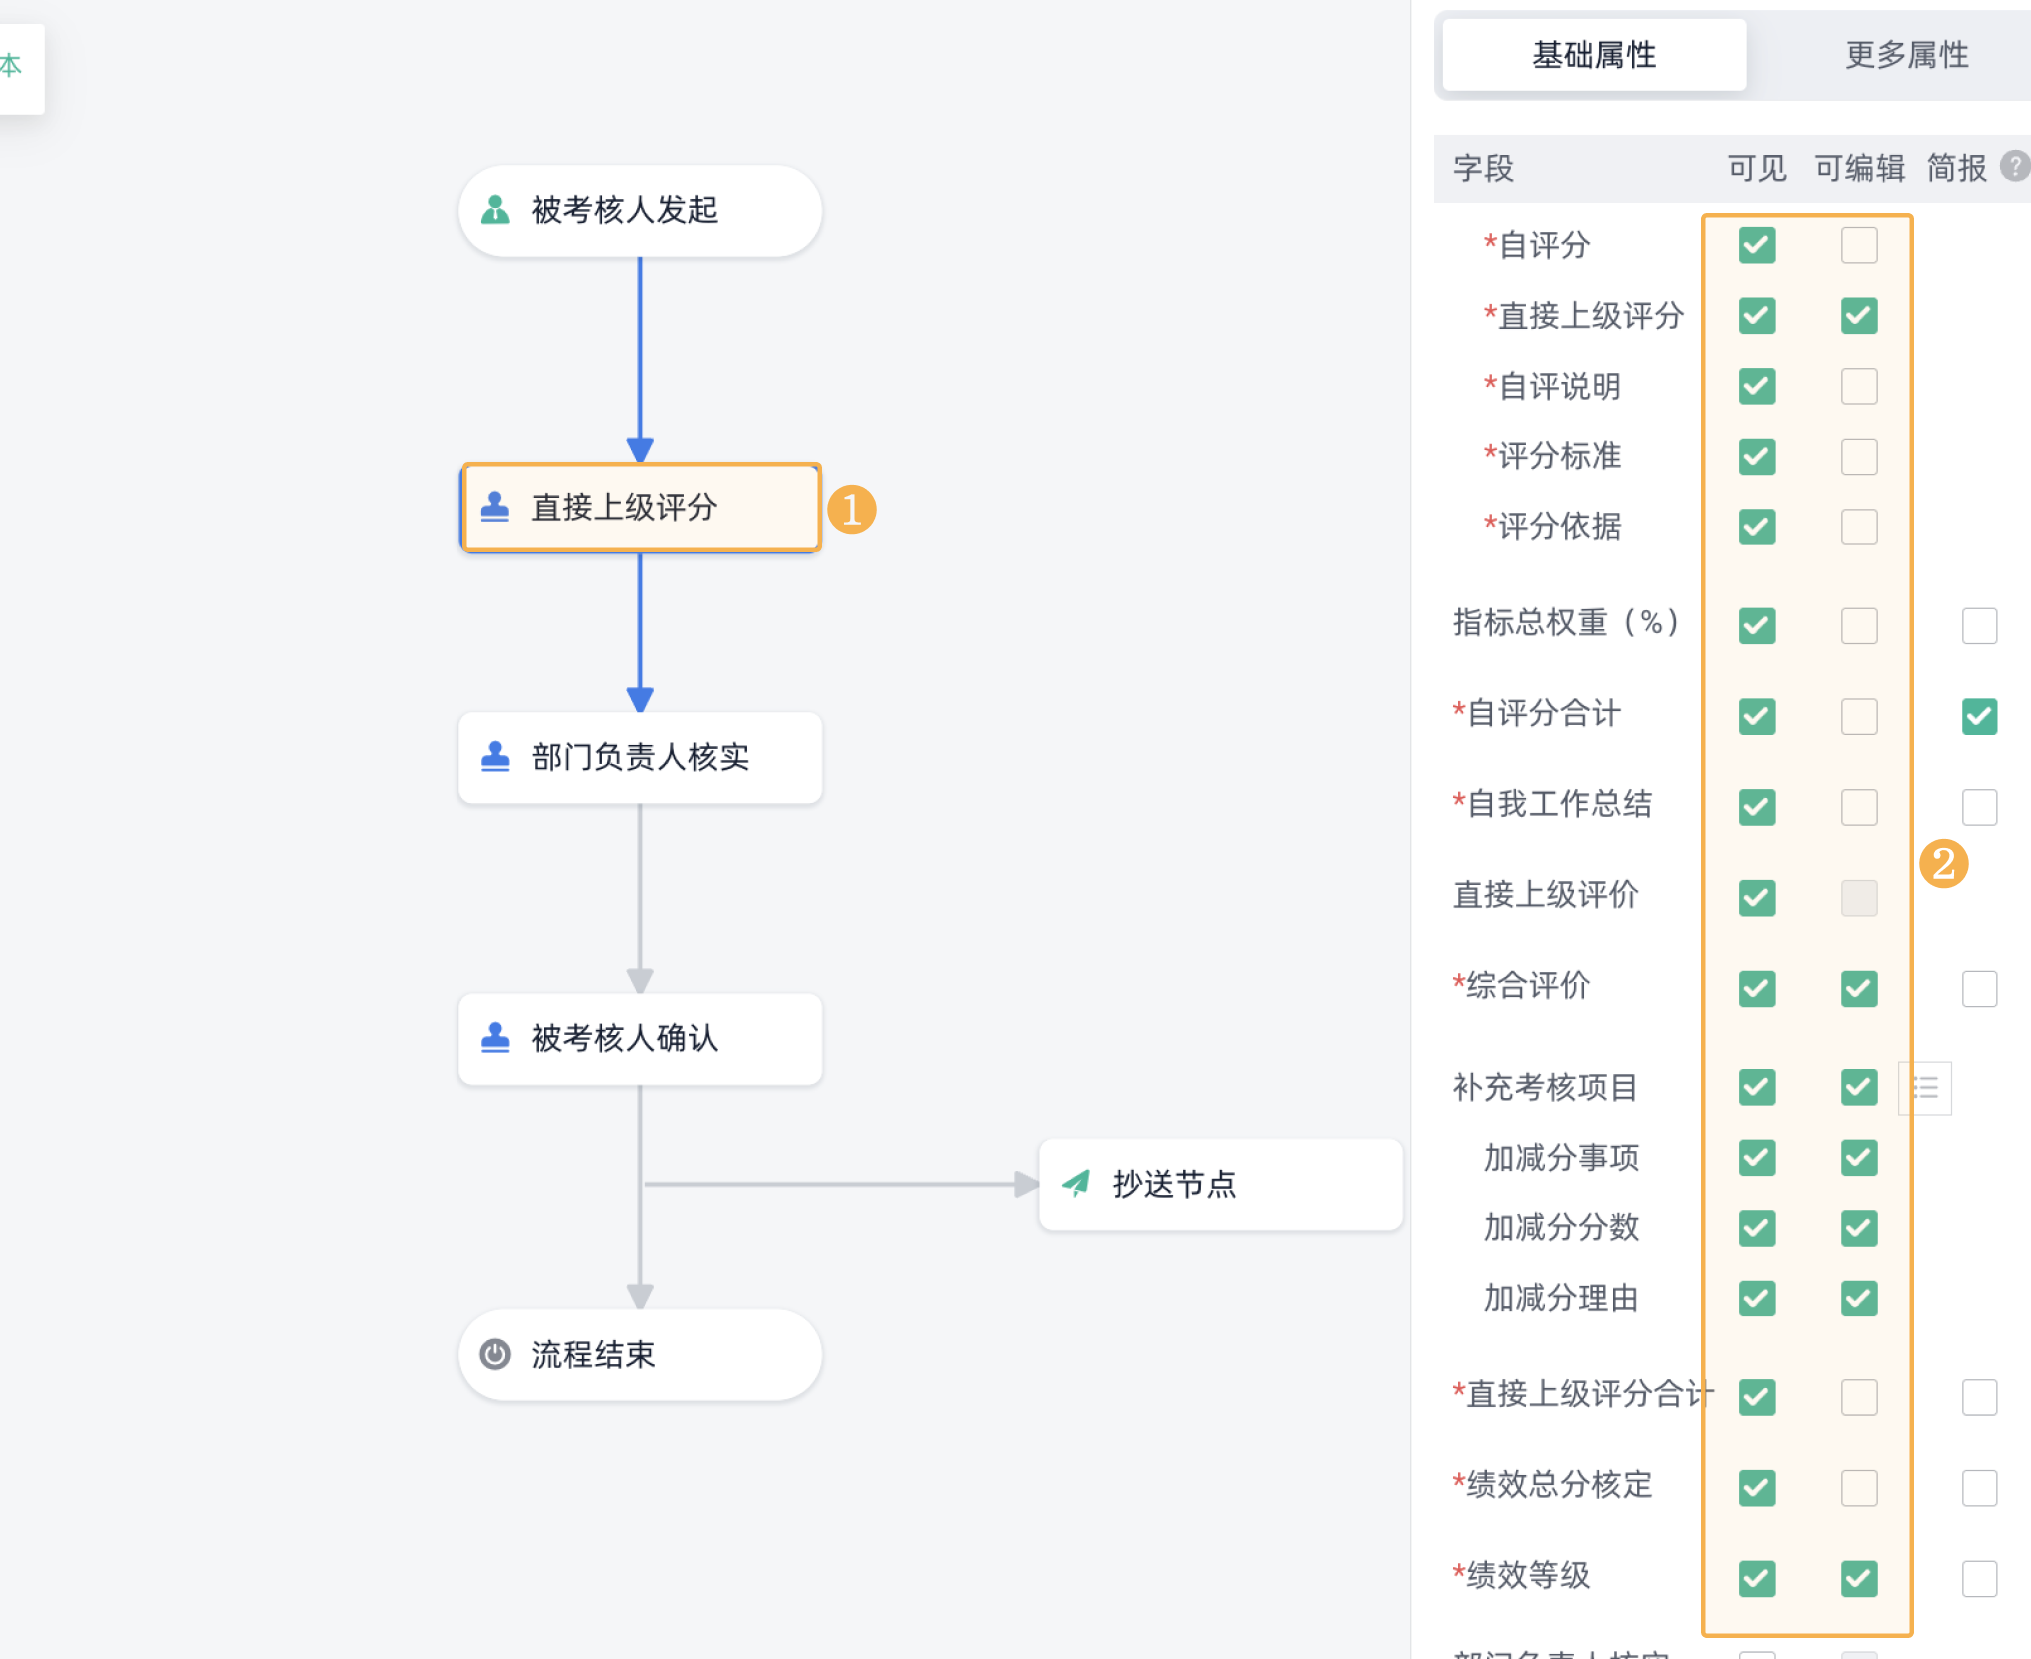Uncheck 可编辑 for 补充考核项目
The height and width of the screenshot is (1659, 2031).
1859,1087
